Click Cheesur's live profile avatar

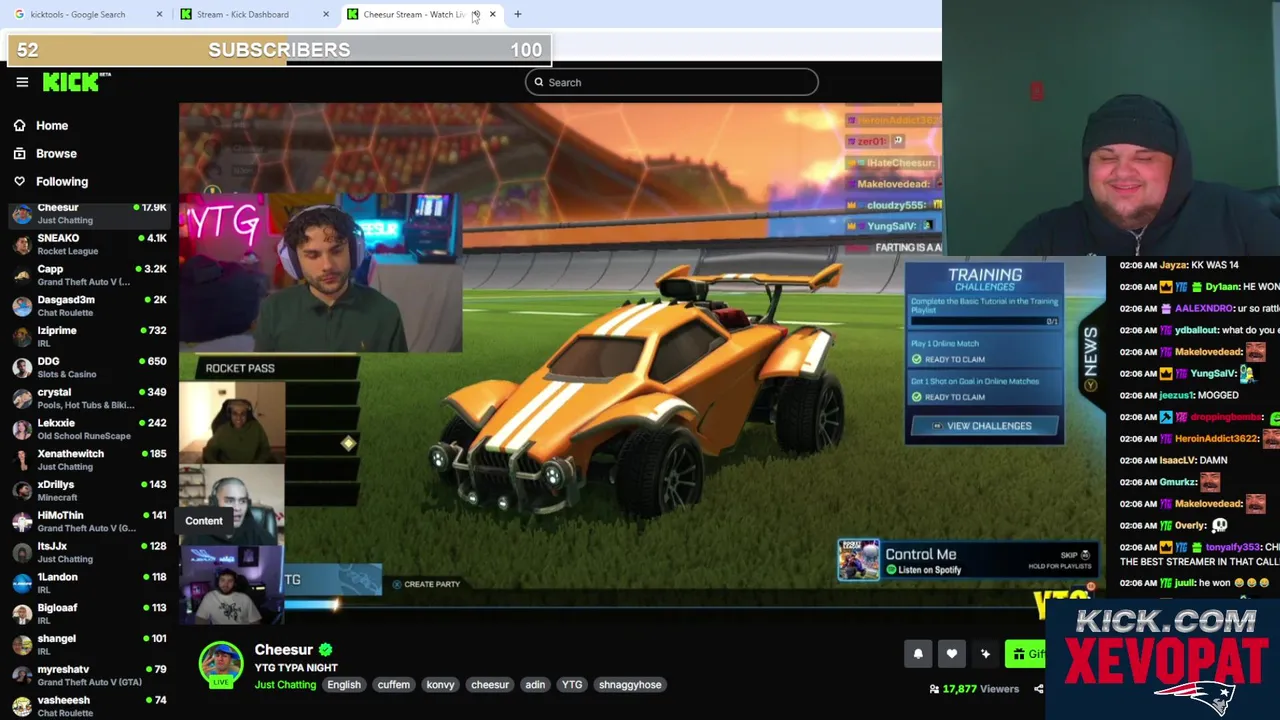[x=221, y=664]
